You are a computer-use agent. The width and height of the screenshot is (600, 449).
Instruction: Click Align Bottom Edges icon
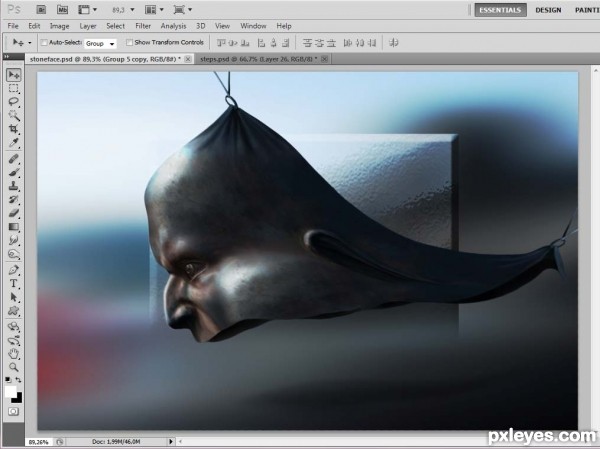[x=245, y=42]
